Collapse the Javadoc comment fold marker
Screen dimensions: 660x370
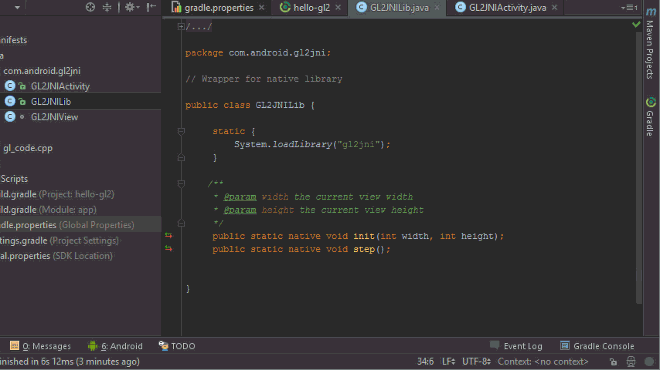pyautogui.click(x=181, y=184)
